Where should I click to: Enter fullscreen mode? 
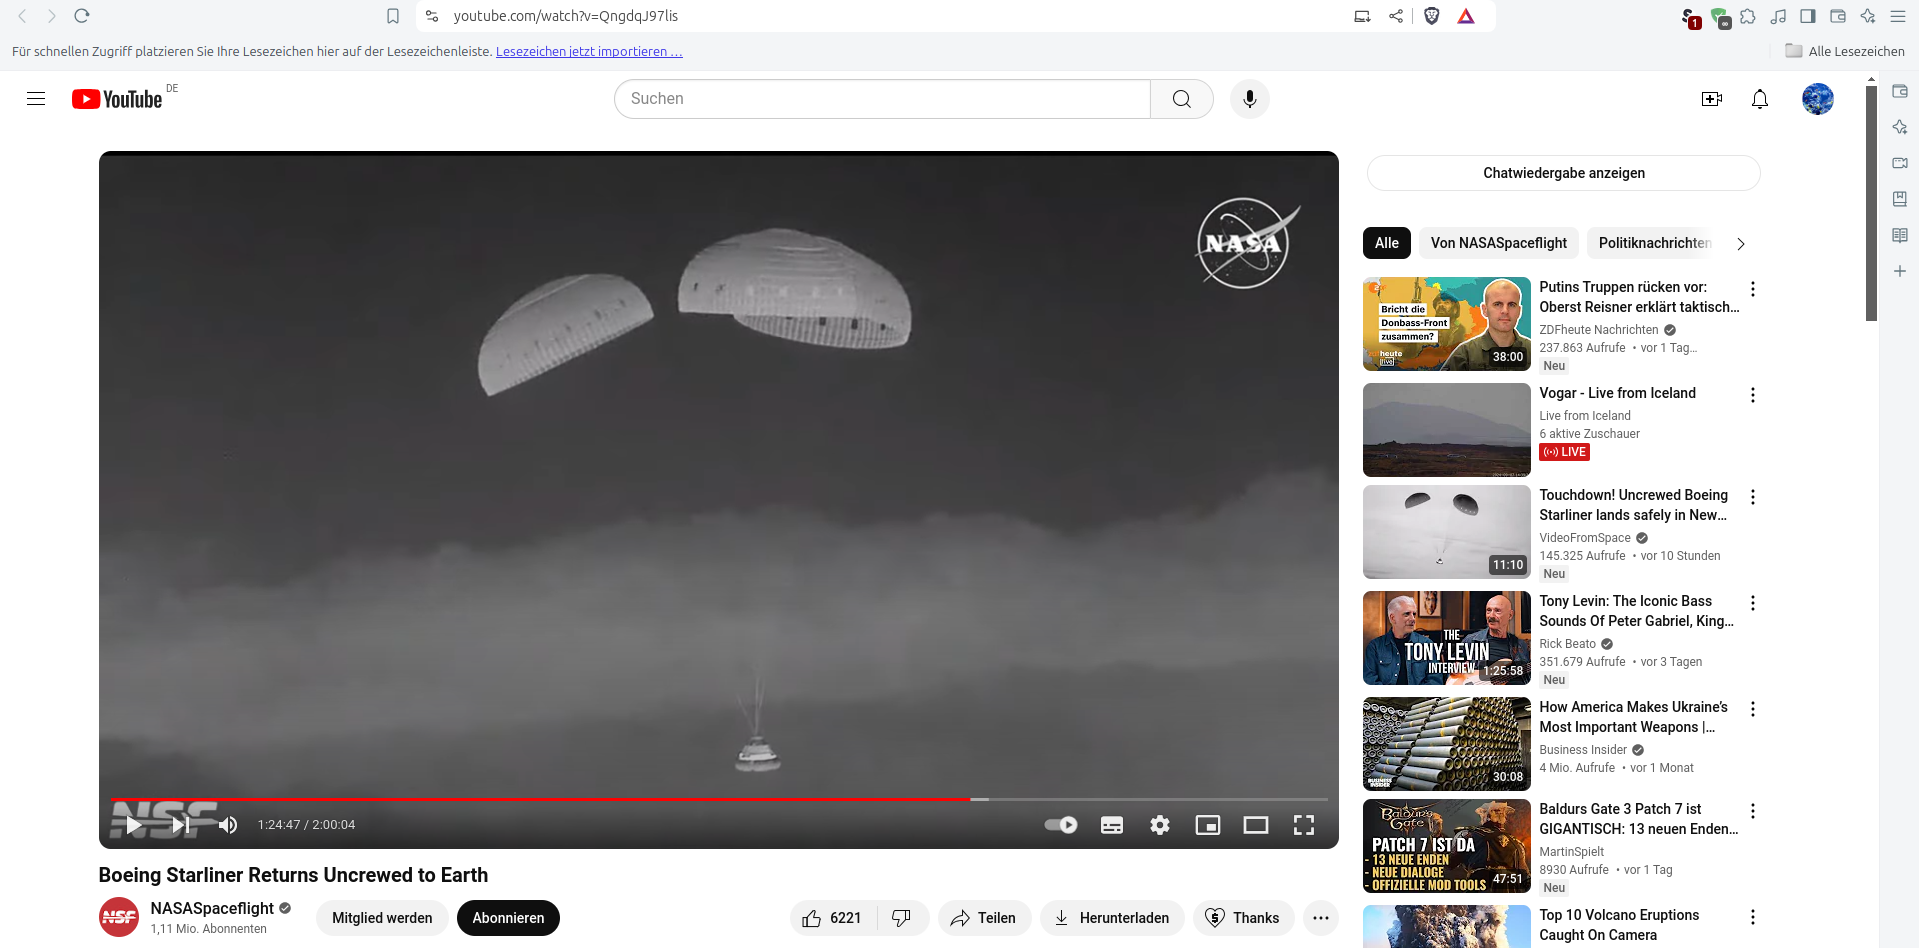(1304, 825)
